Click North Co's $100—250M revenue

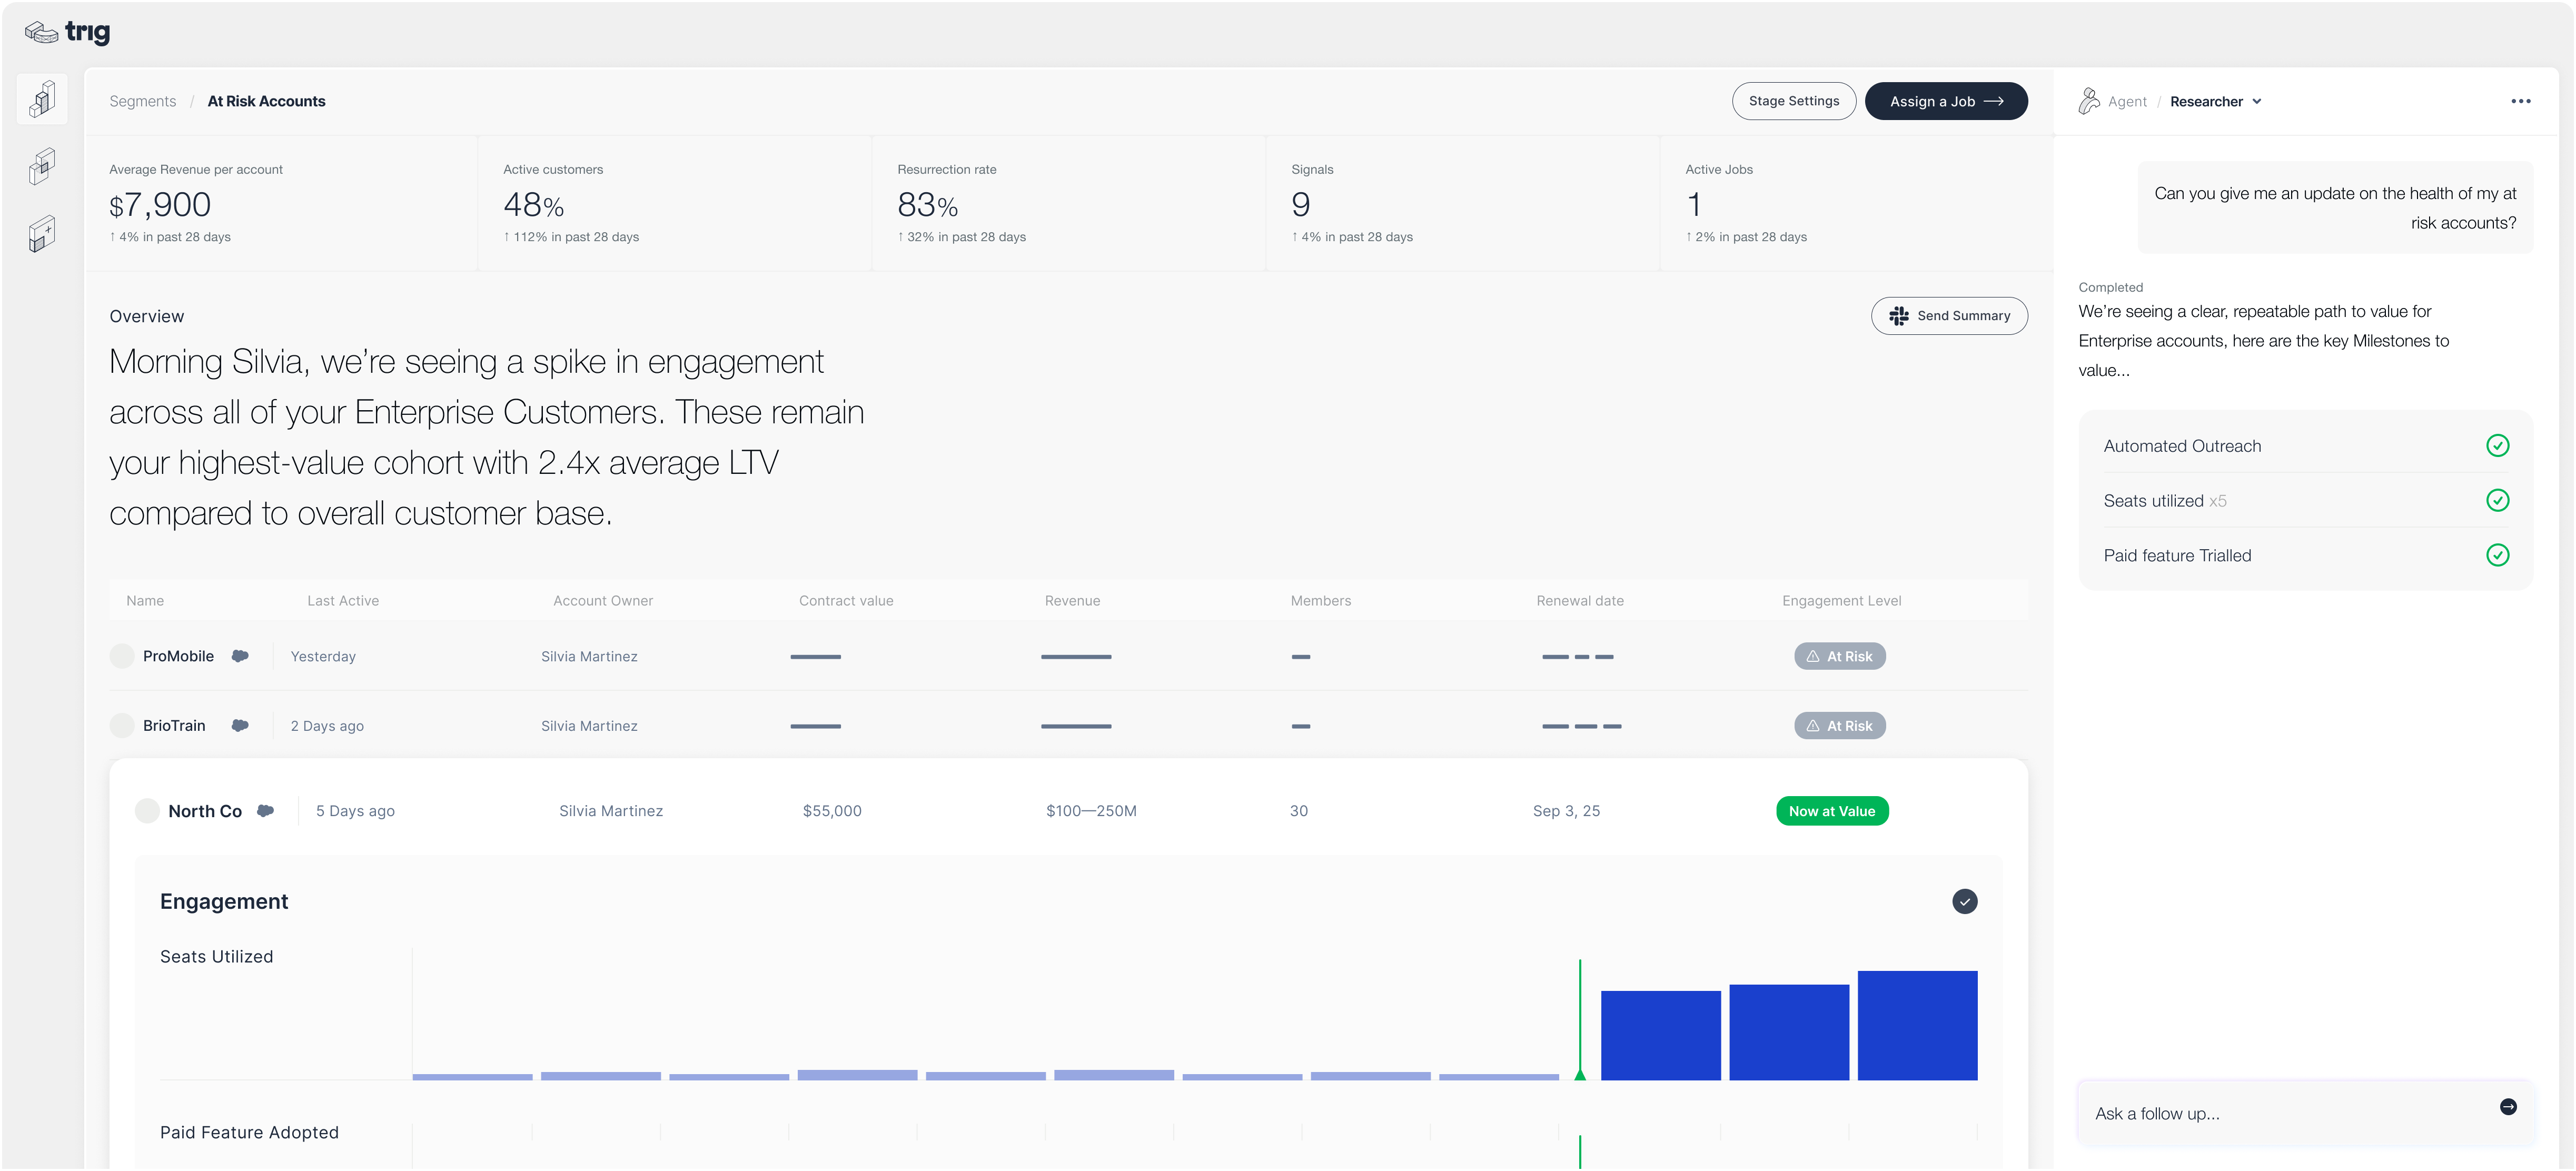(1091, 811)
